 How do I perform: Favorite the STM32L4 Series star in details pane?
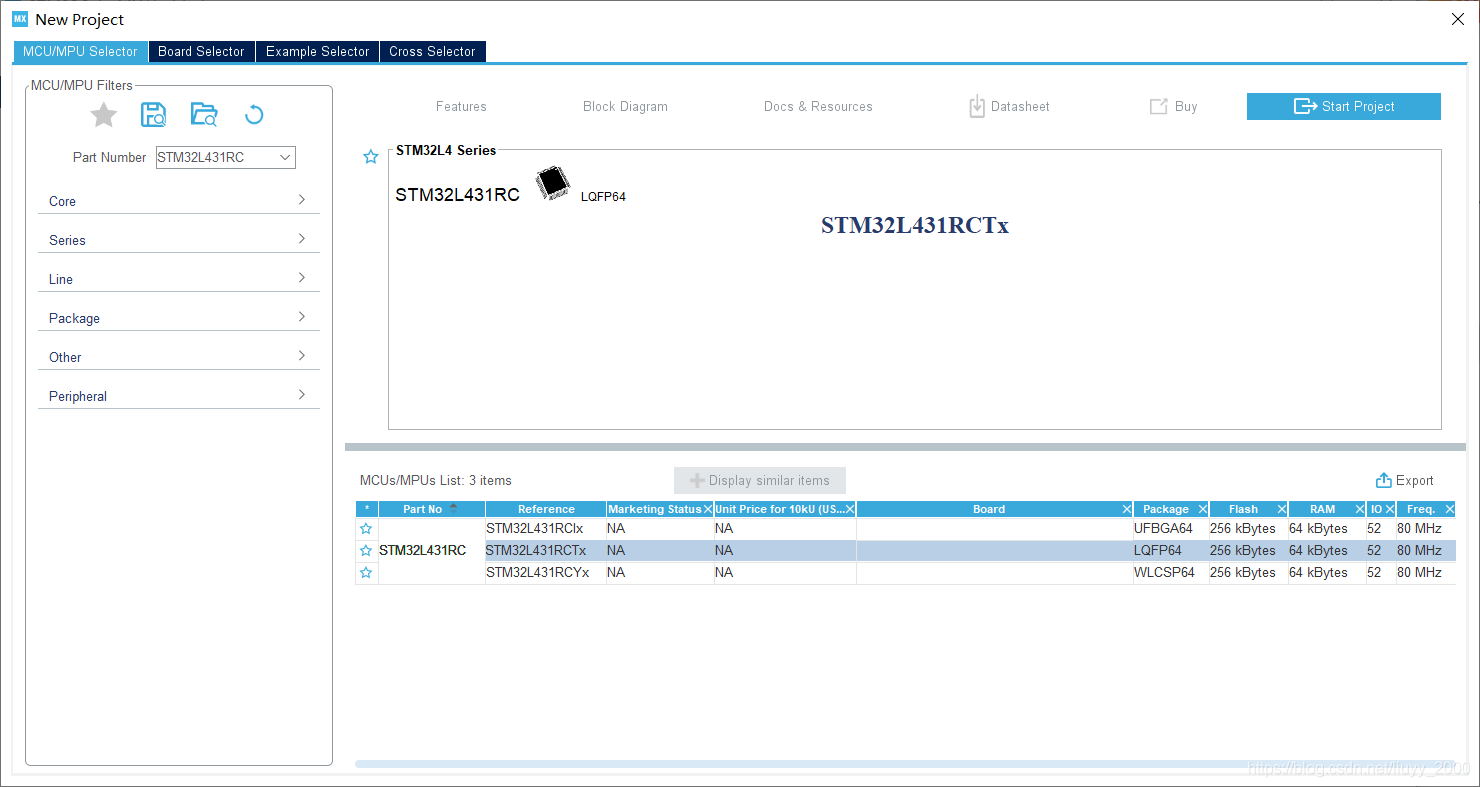click(x=371, y=157)
